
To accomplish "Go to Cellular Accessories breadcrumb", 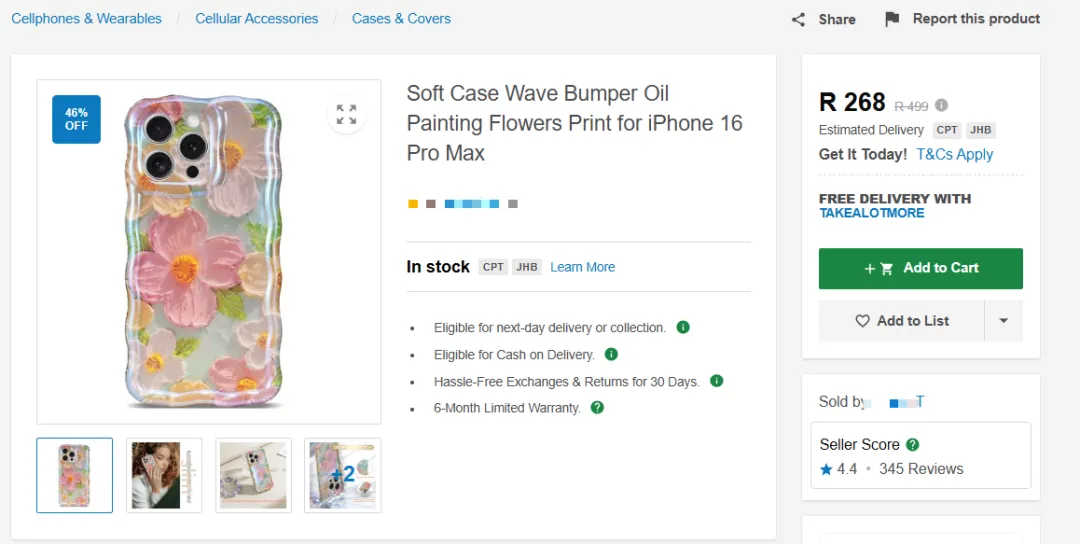I will [x=257, y=19].
